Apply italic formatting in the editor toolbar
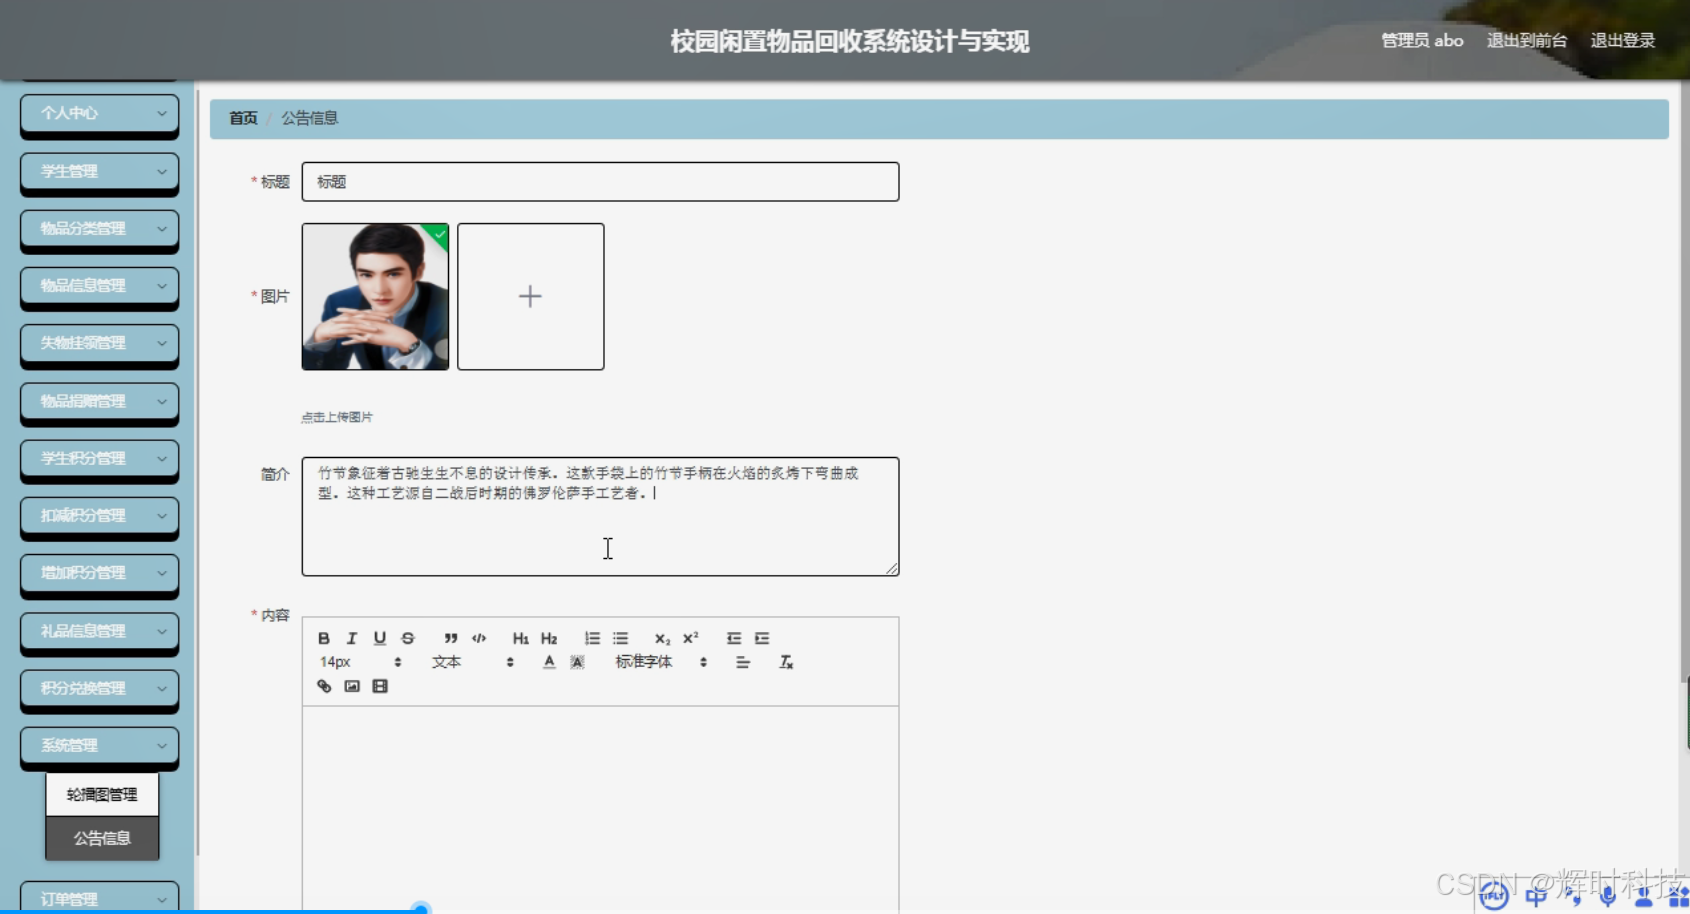Image resolution: width=1690 pixels, height=914 pixels. pyautogui.click(x=351, y=637)
